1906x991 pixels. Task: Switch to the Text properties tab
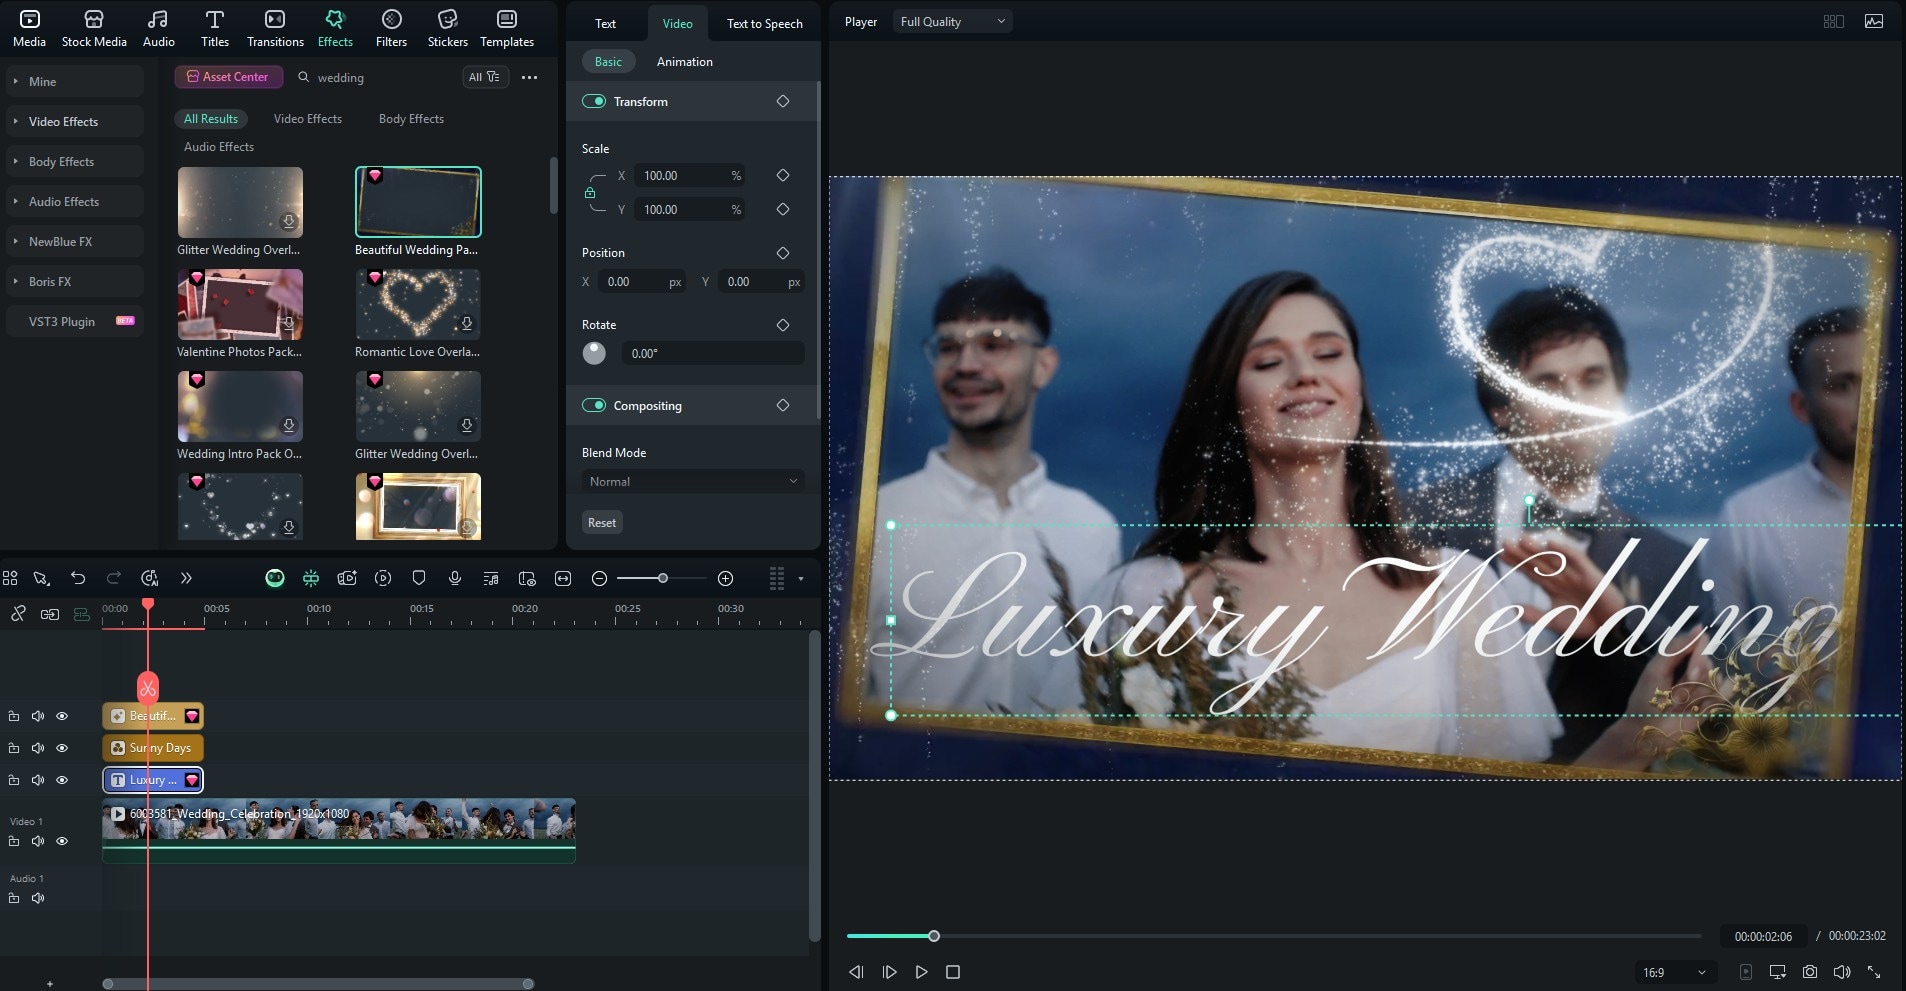(x=605, y=23)
